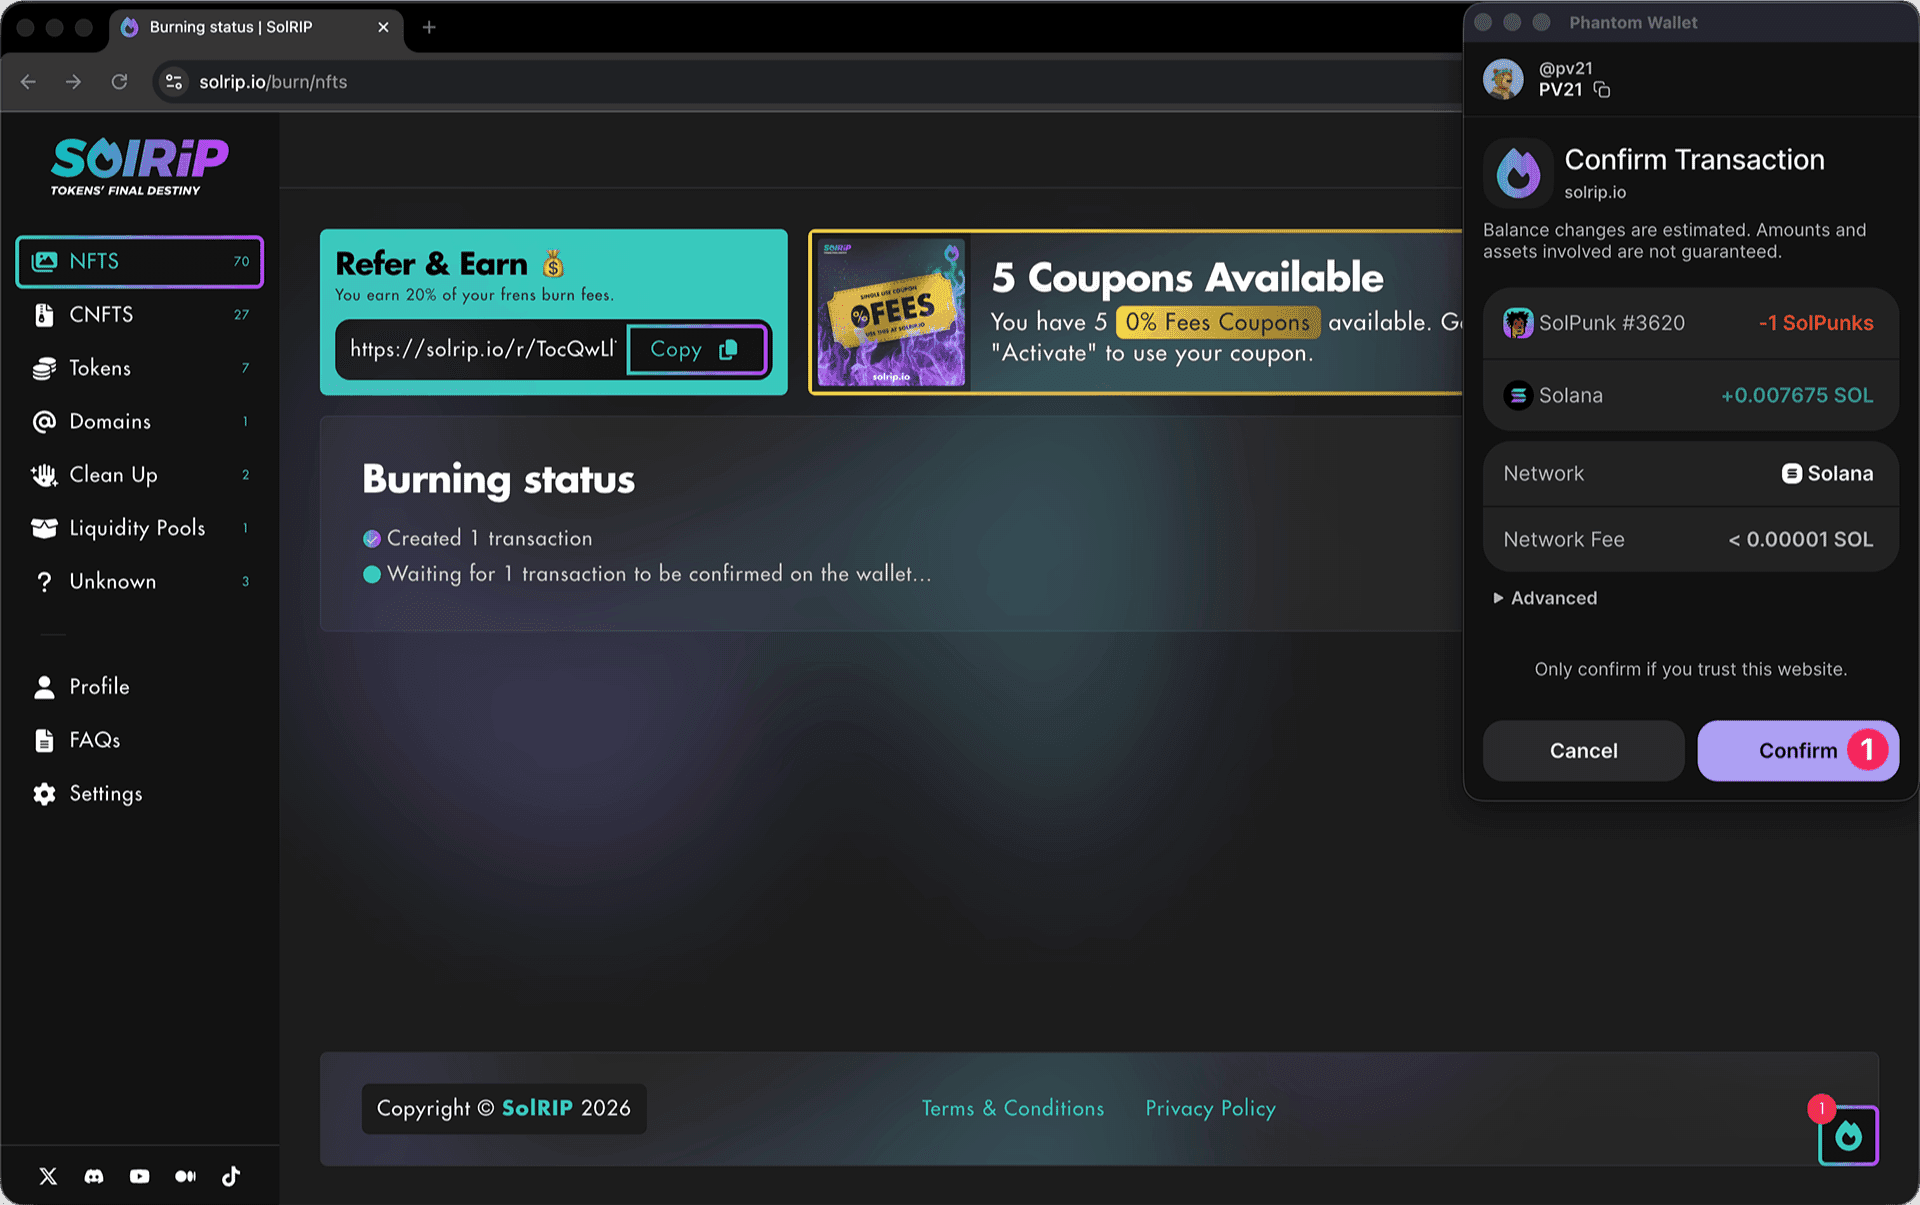This screenshot has width=1920, height=1205.
Task: Click the '< 0.00001 SOL' network fee value
Action: click(x=1801, y=539)
